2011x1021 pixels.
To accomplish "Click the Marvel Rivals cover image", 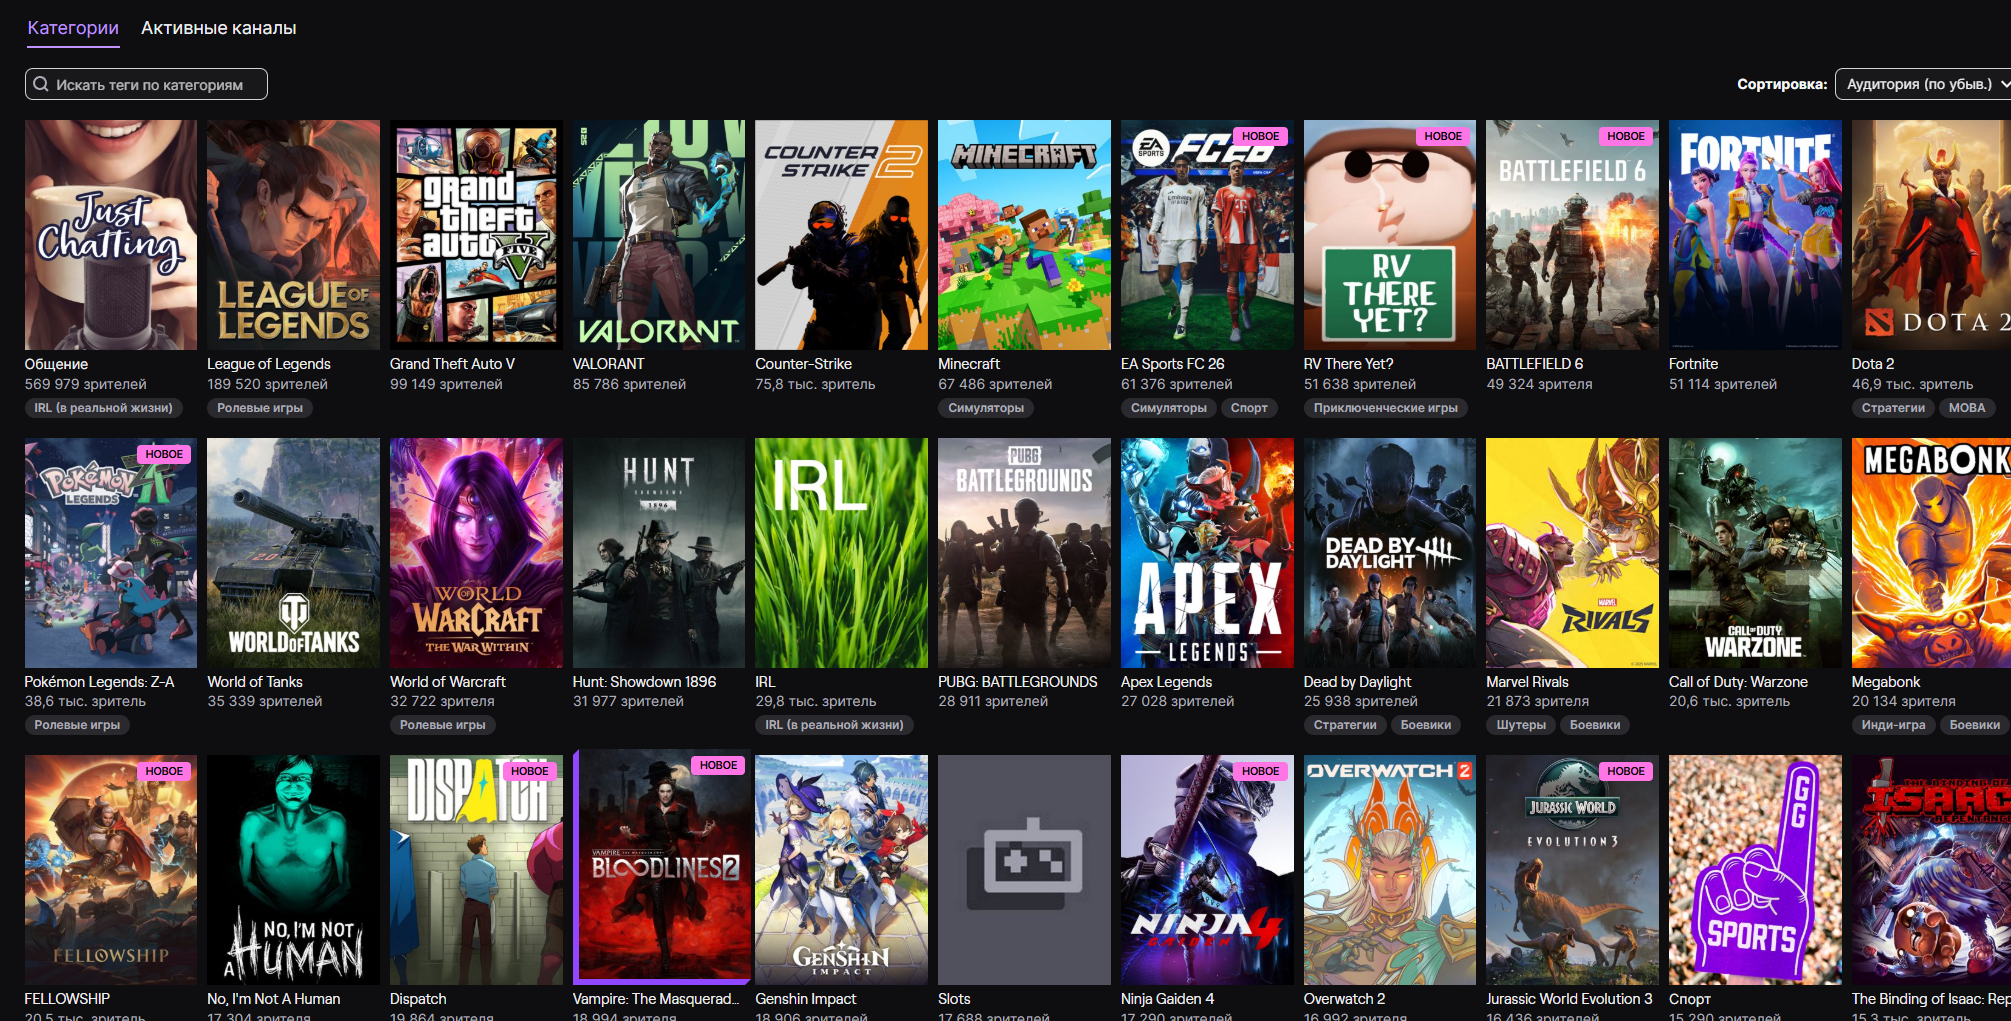I will pos(1572,553).
